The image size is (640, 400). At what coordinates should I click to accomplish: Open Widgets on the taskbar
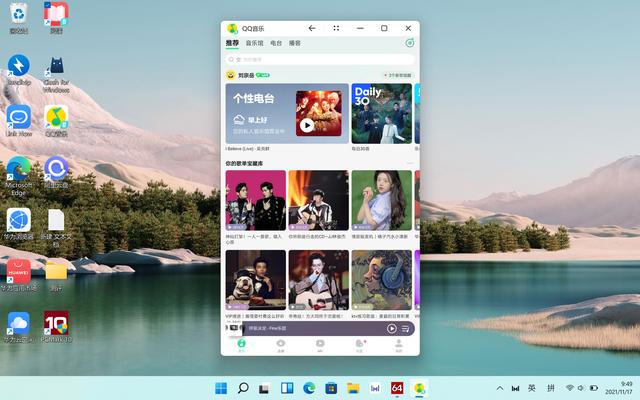(x=287, y=388)
